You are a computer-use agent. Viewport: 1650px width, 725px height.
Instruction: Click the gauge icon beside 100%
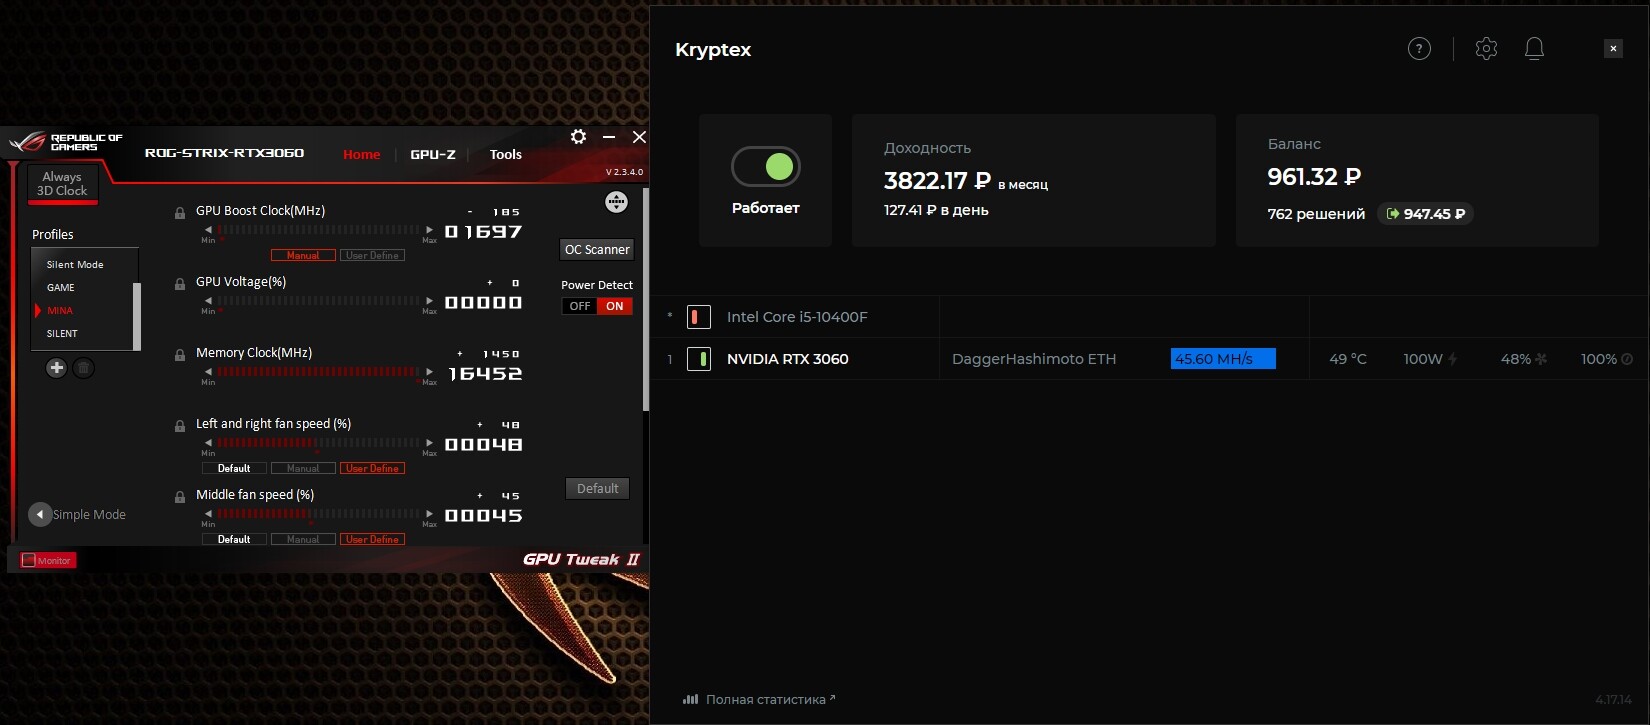(x=1627, y=359)
